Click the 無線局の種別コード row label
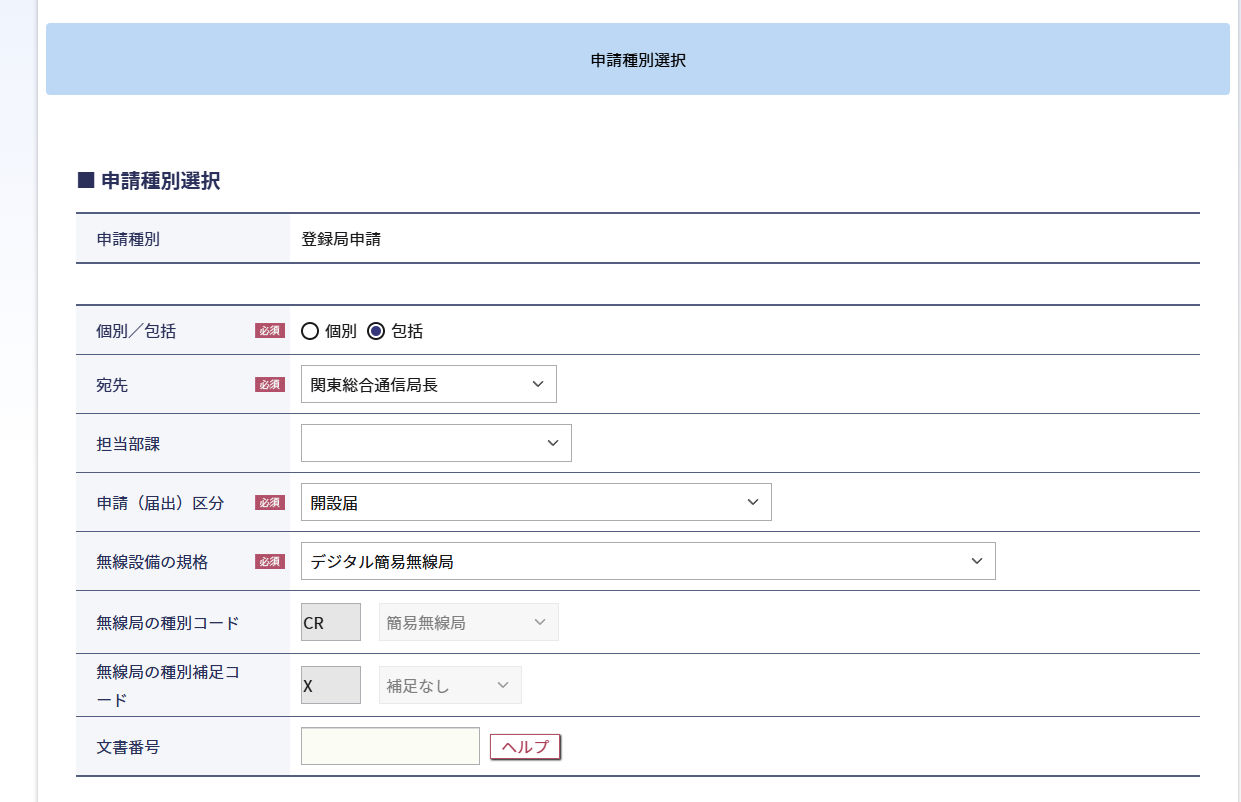This screenshot has height=802, width=1241. point(168,623)
